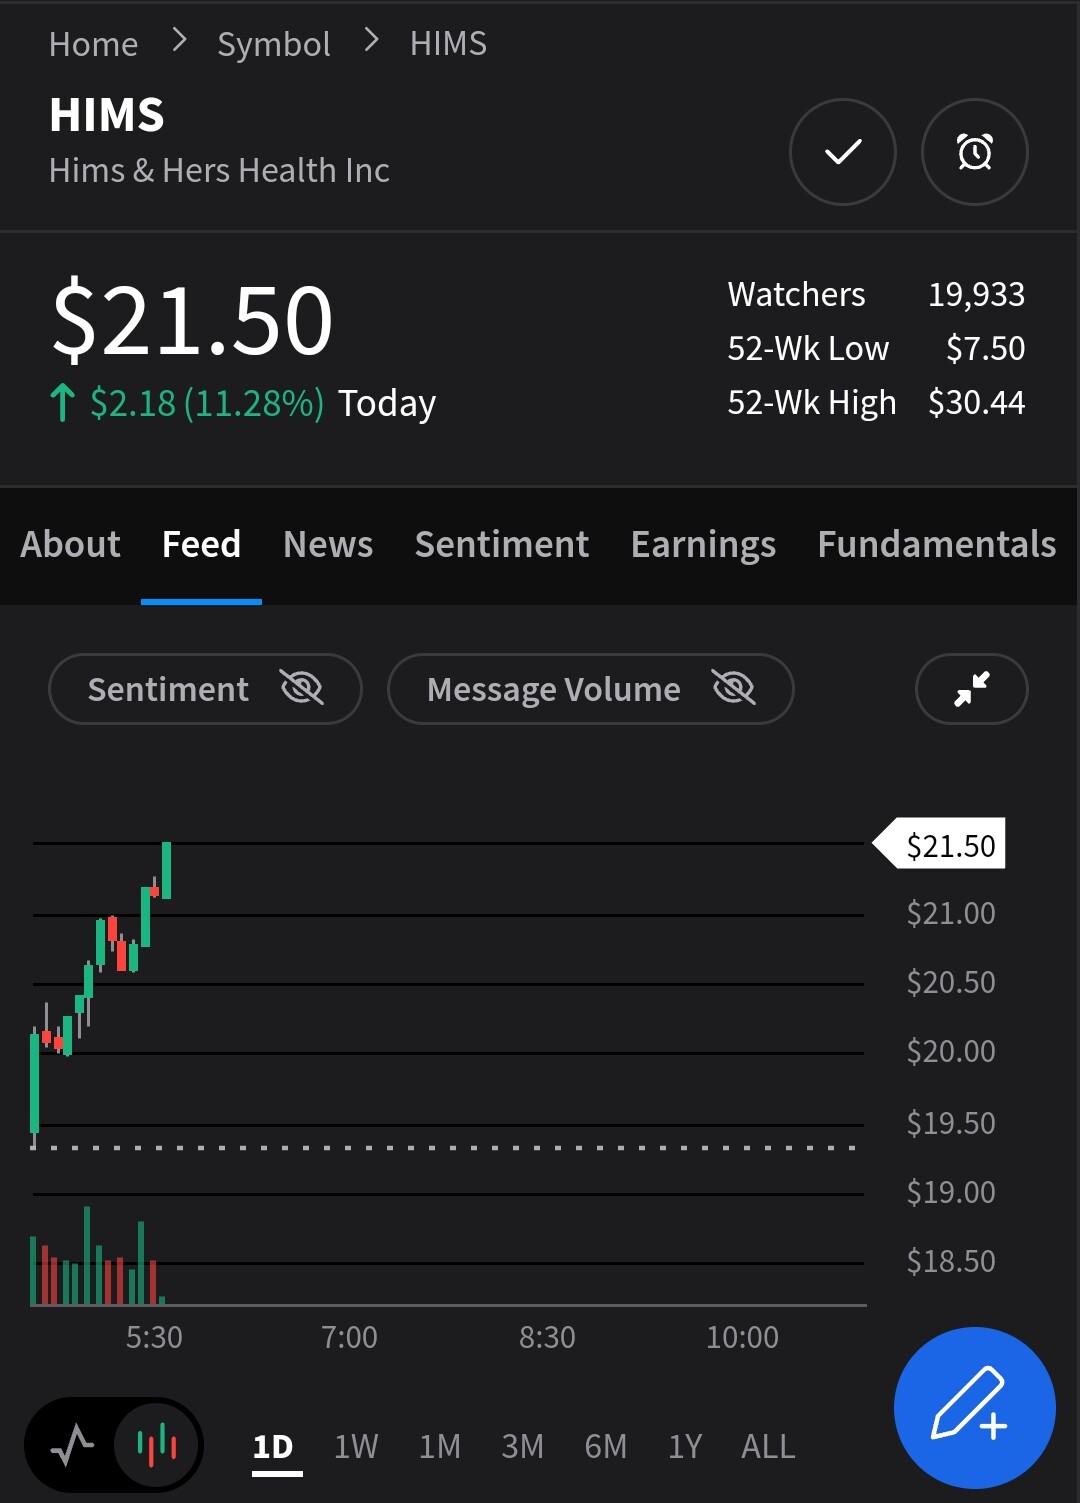Select 1D chart range

[x=273, y=1447]
